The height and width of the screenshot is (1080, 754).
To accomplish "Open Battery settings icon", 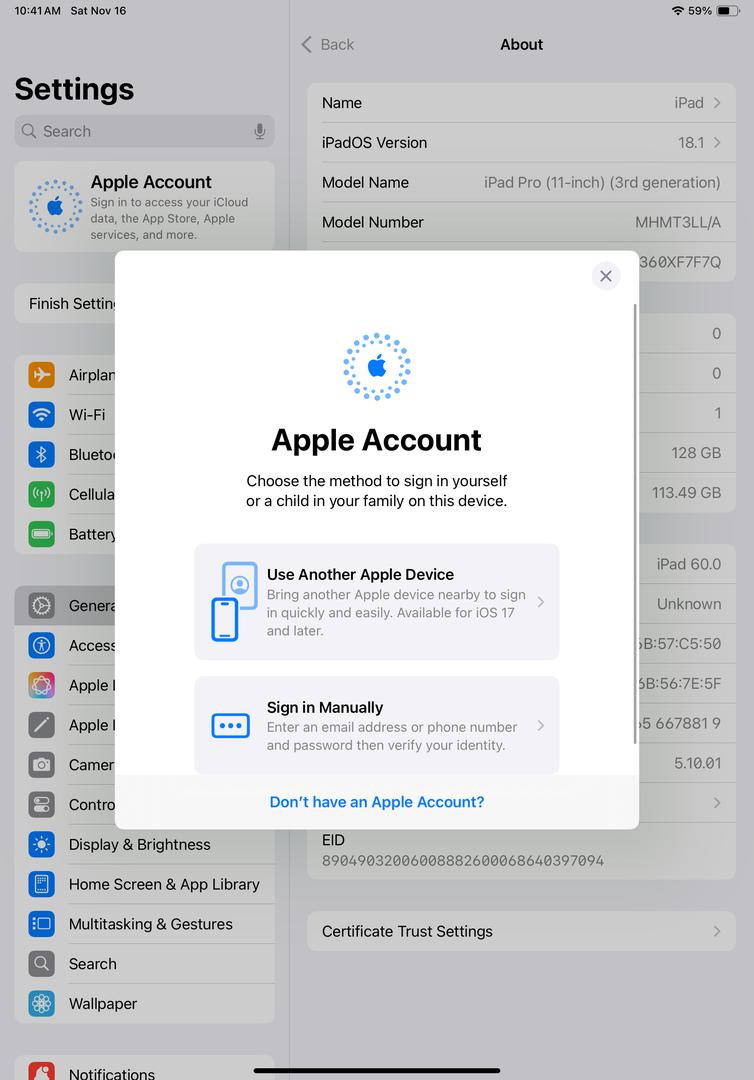I will click(x=41, y=534).
